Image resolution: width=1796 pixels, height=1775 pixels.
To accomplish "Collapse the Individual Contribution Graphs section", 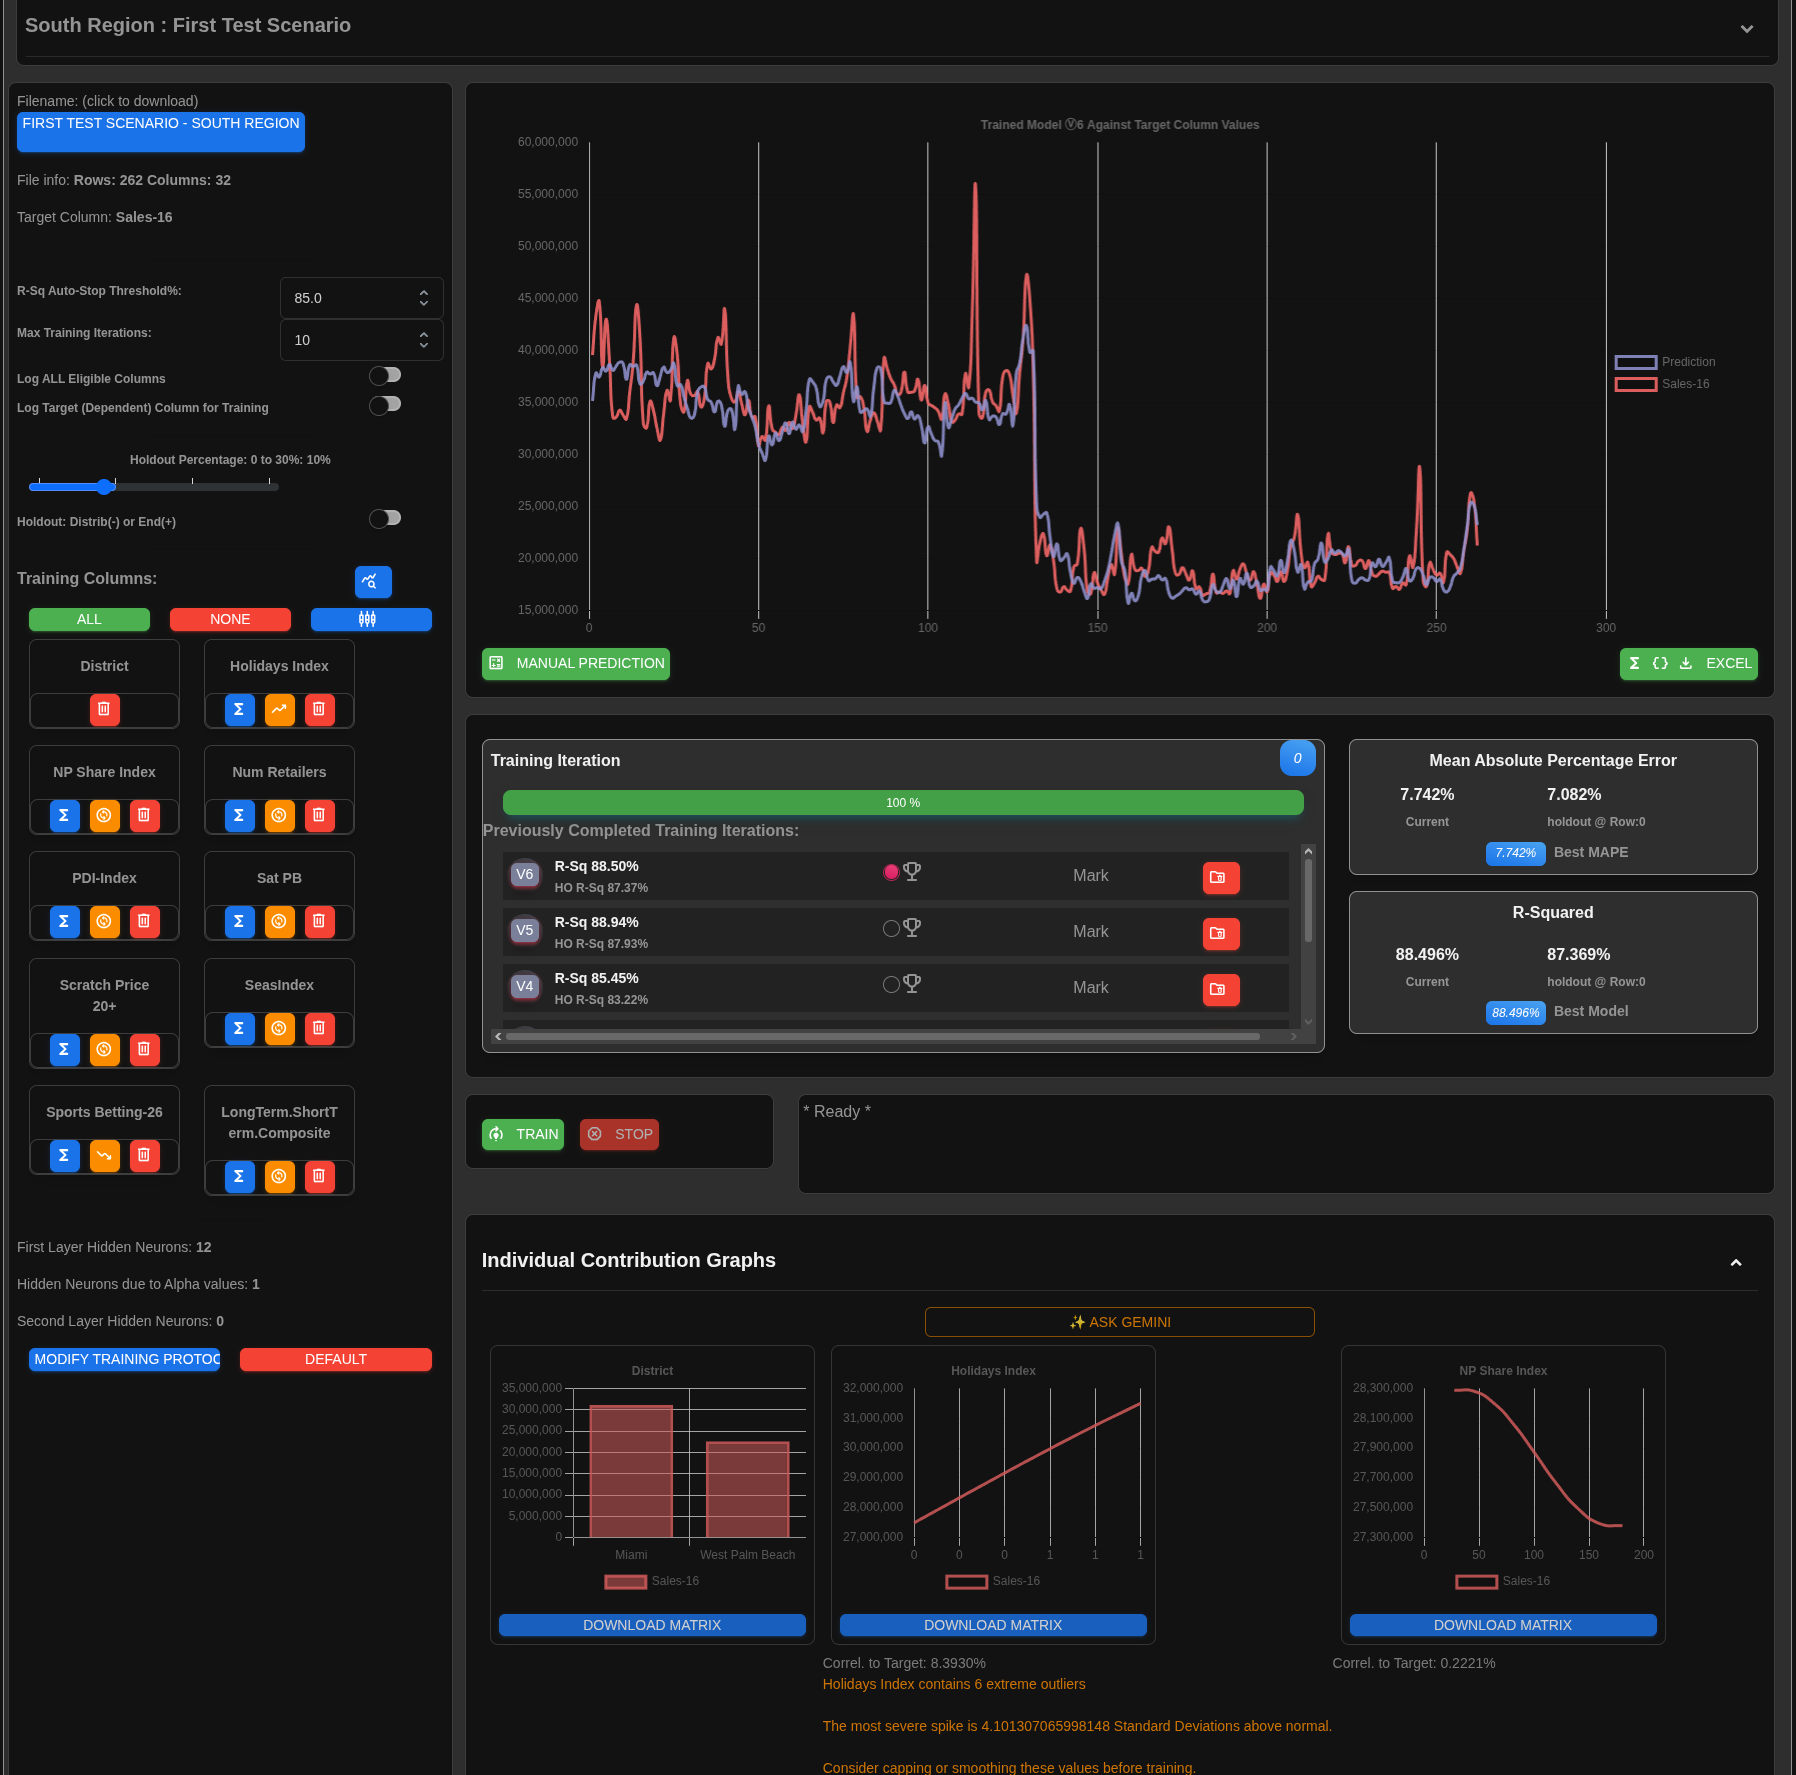I will pyautogui.click(x=1736, y=1263).
